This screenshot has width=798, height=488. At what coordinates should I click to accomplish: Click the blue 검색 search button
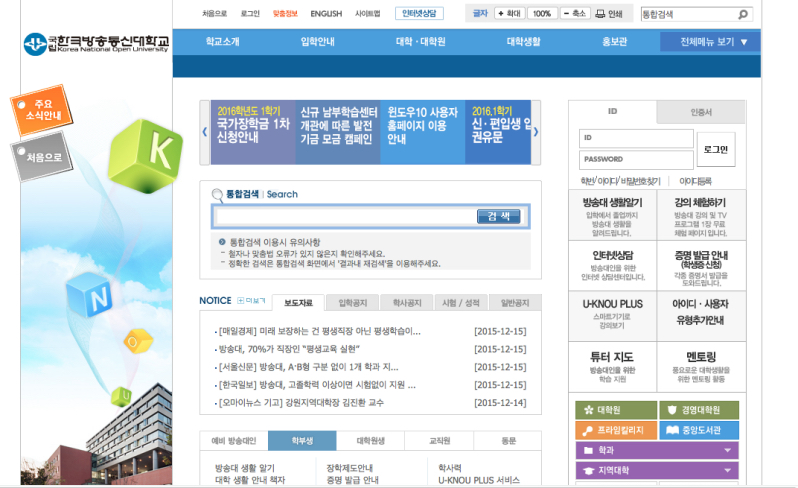click(499, 216)
